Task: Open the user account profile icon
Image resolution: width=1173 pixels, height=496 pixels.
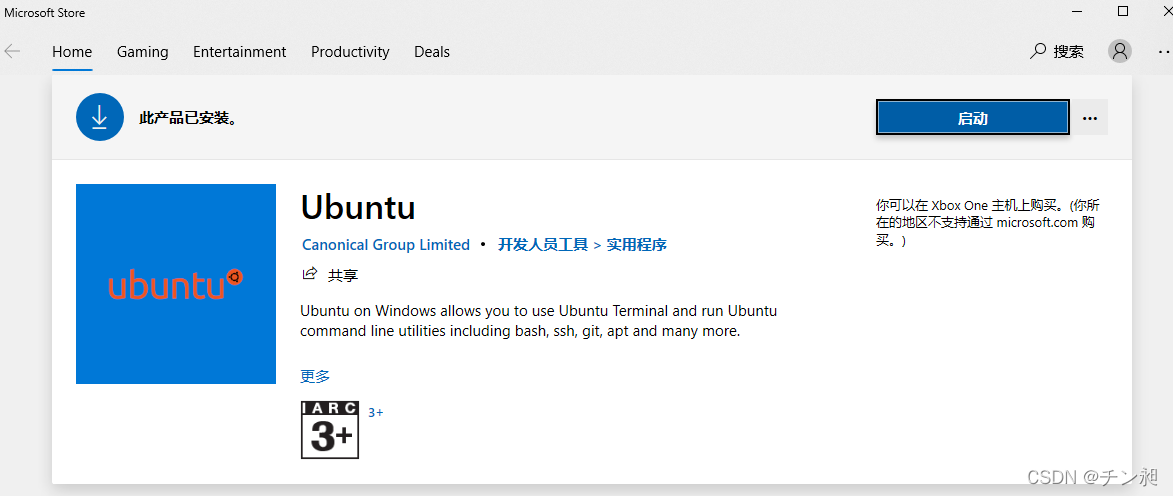Action: tap(1119, 51)
